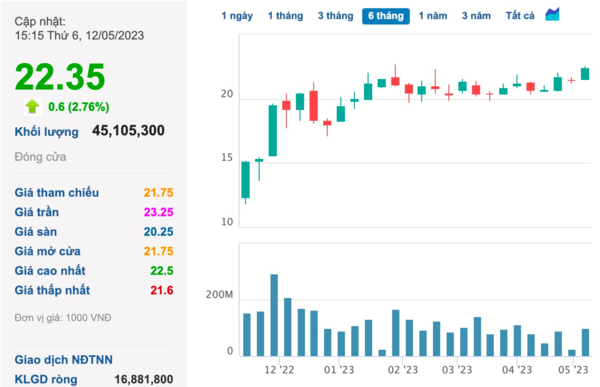
Task: Open the Giá mở cửa label
Action: click(47, 251)
